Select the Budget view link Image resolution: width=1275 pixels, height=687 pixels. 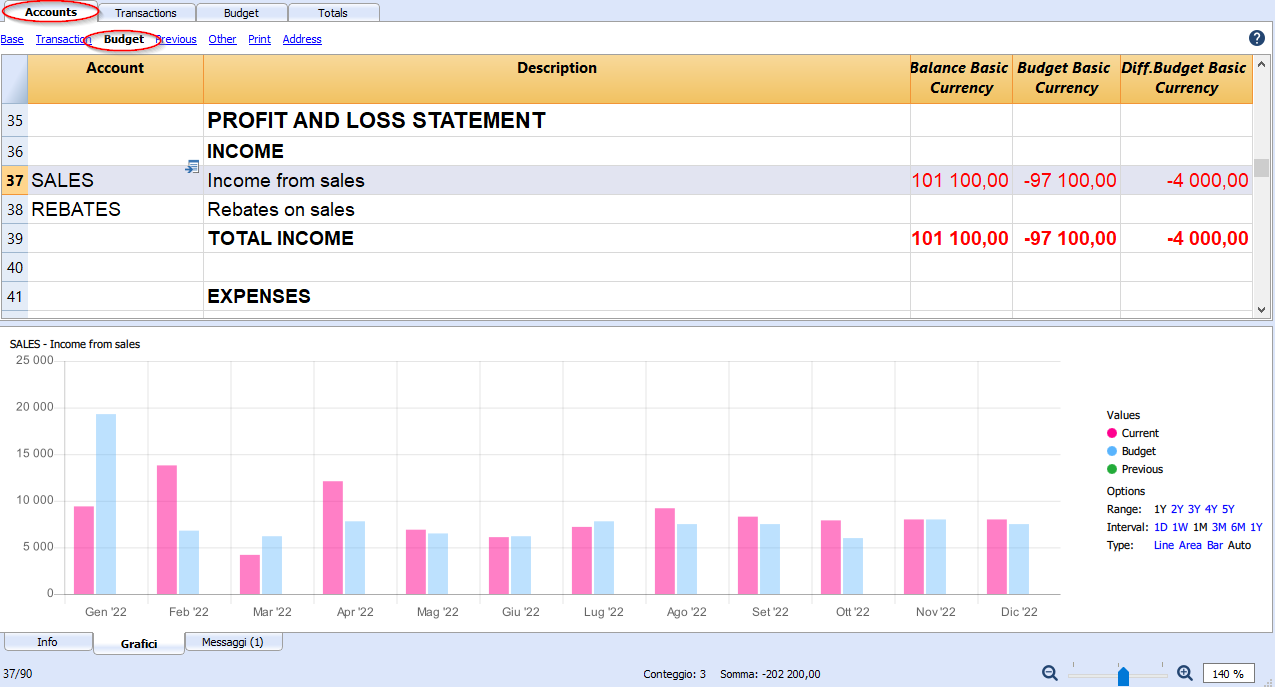pos(124,39)
